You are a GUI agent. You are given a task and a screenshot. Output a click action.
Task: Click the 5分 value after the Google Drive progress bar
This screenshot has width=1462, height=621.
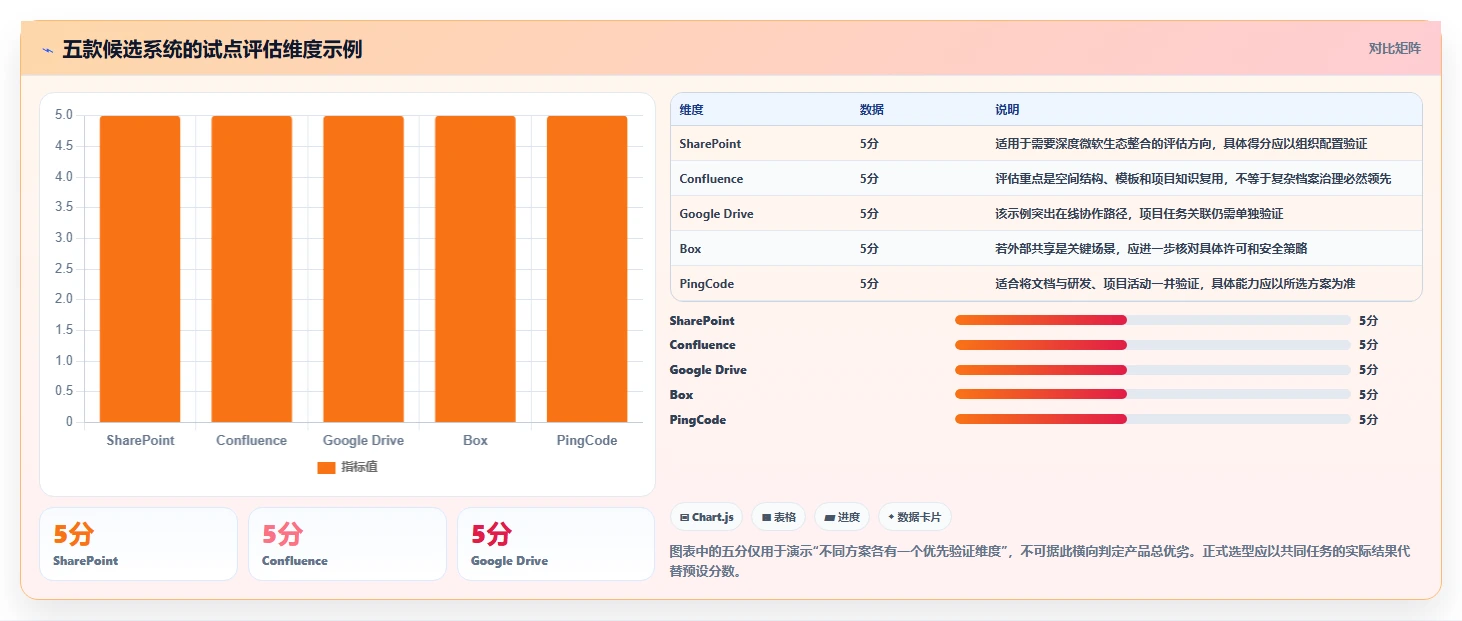(1368, 370)
